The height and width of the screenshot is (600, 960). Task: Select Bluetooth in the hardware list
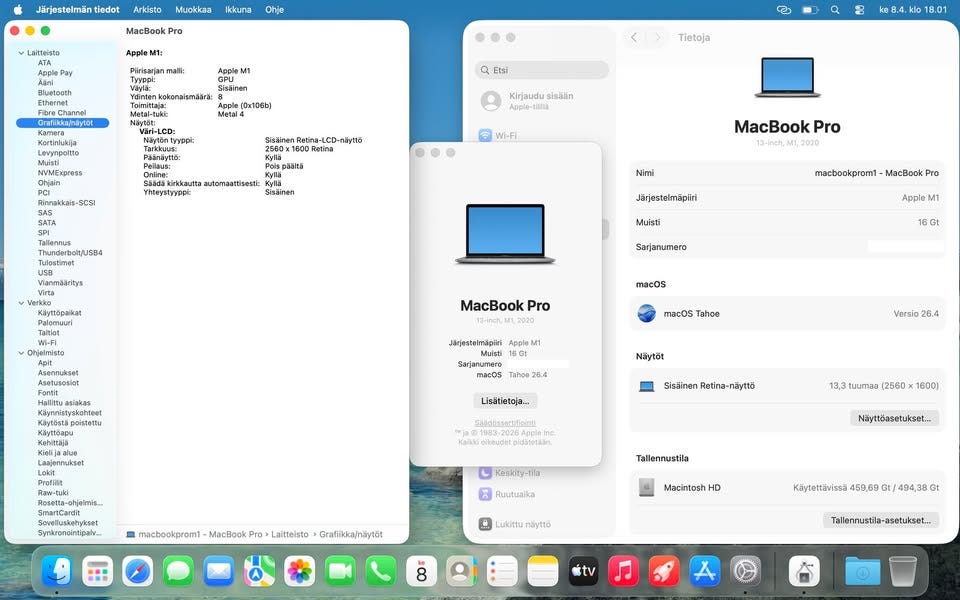point(55,93)
